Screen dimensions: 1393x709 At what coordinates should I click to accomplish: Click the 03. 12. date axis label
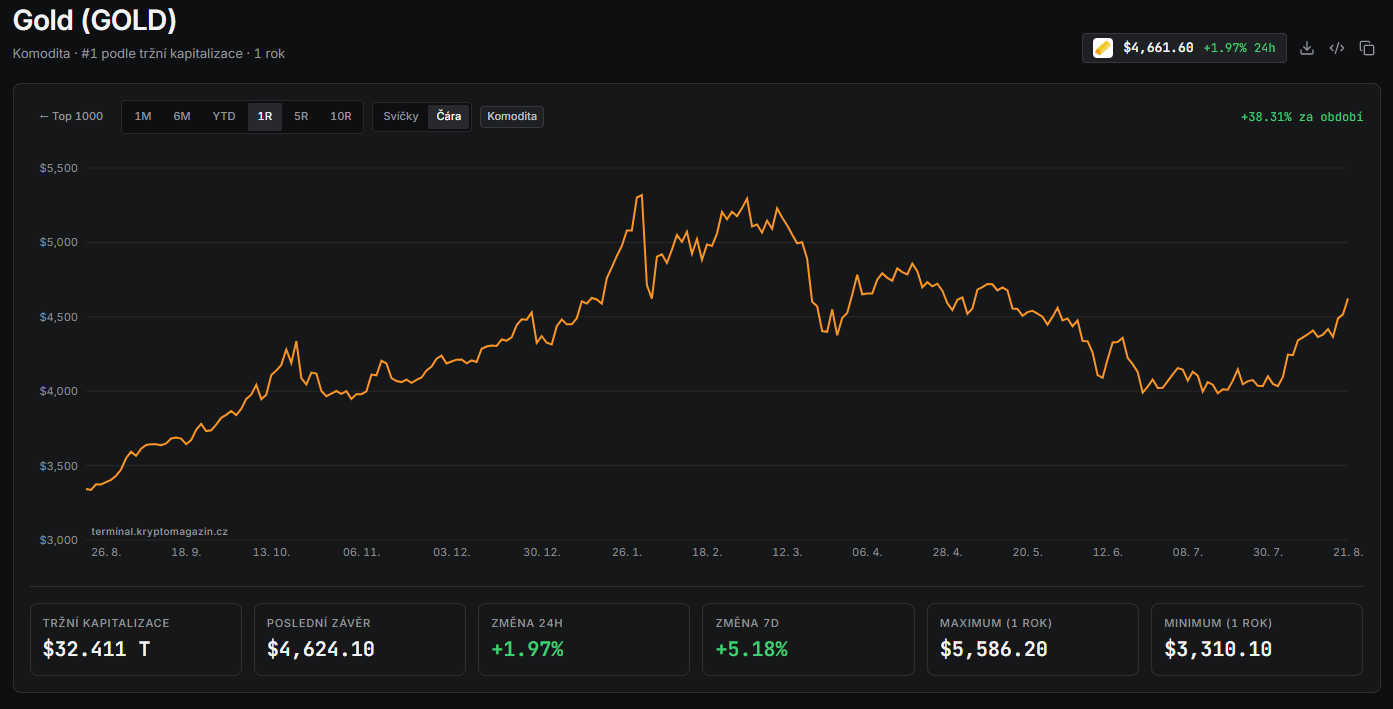[x=451, y=552]
